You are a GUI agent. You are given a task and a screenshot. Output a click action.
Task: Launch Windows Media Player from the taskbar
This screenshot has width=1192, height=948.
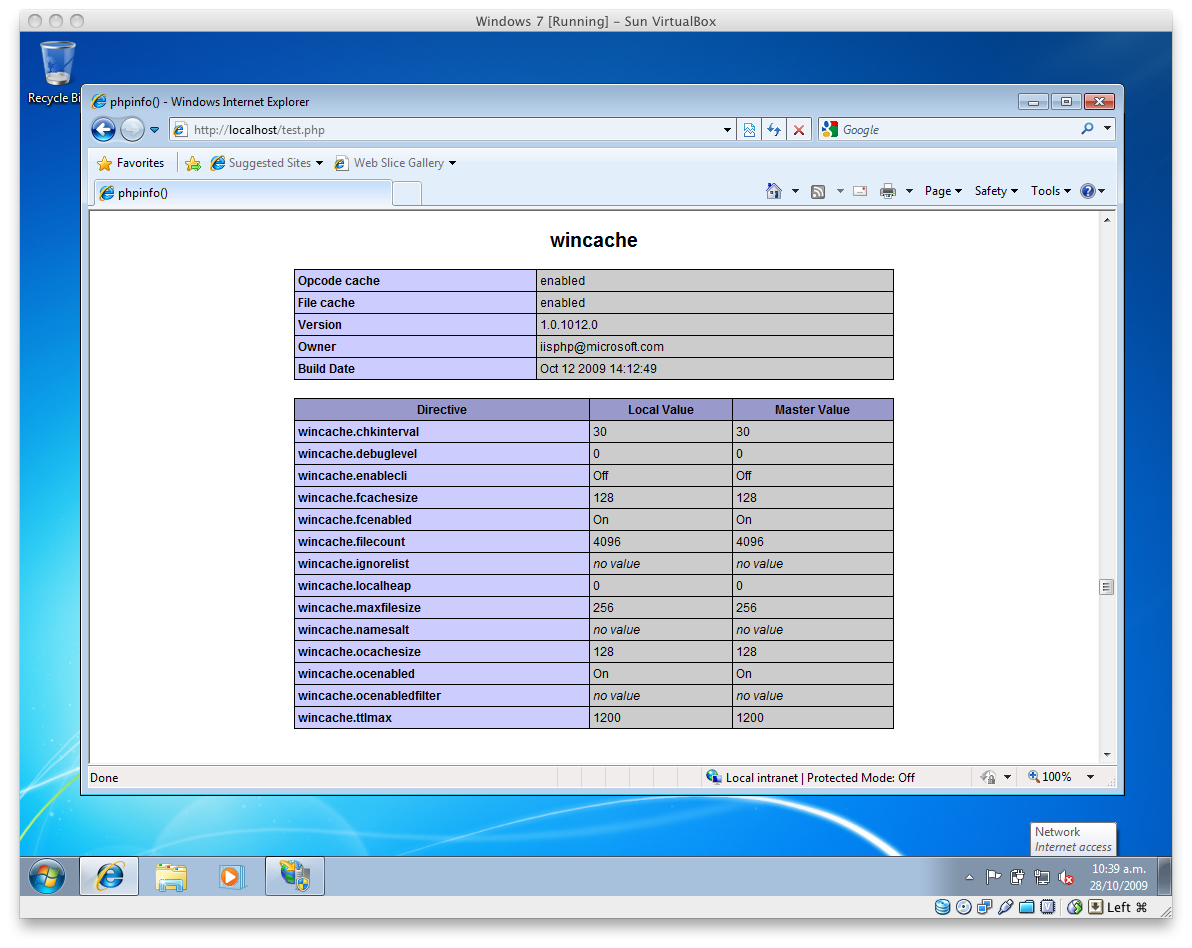pyautogui.click(x=232, y=876)
